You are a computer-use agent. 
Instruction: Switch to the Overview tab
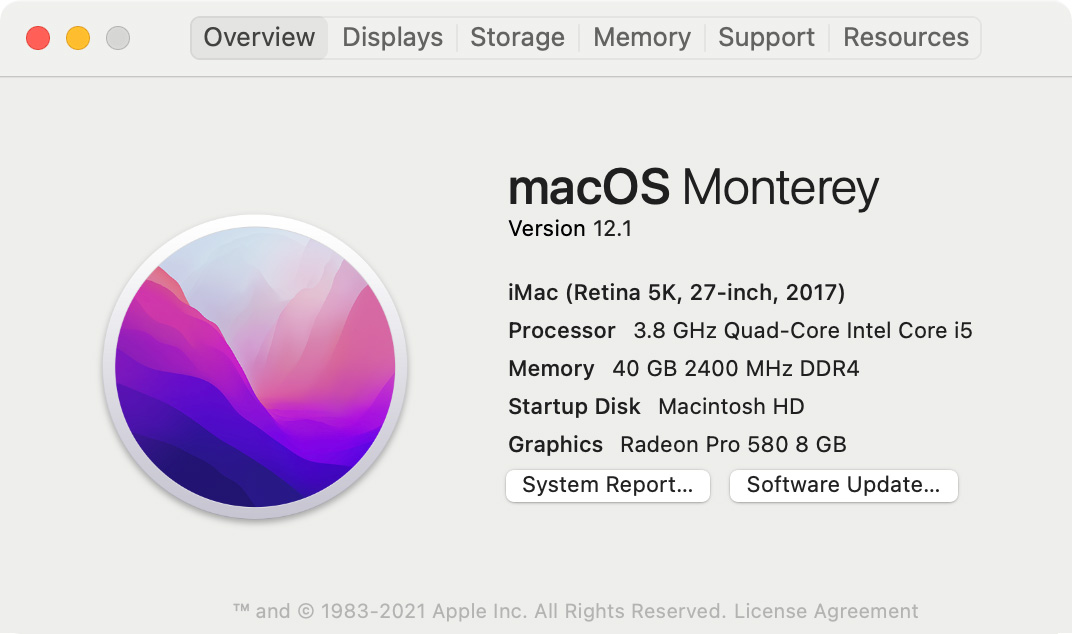[x=259, y=38]
